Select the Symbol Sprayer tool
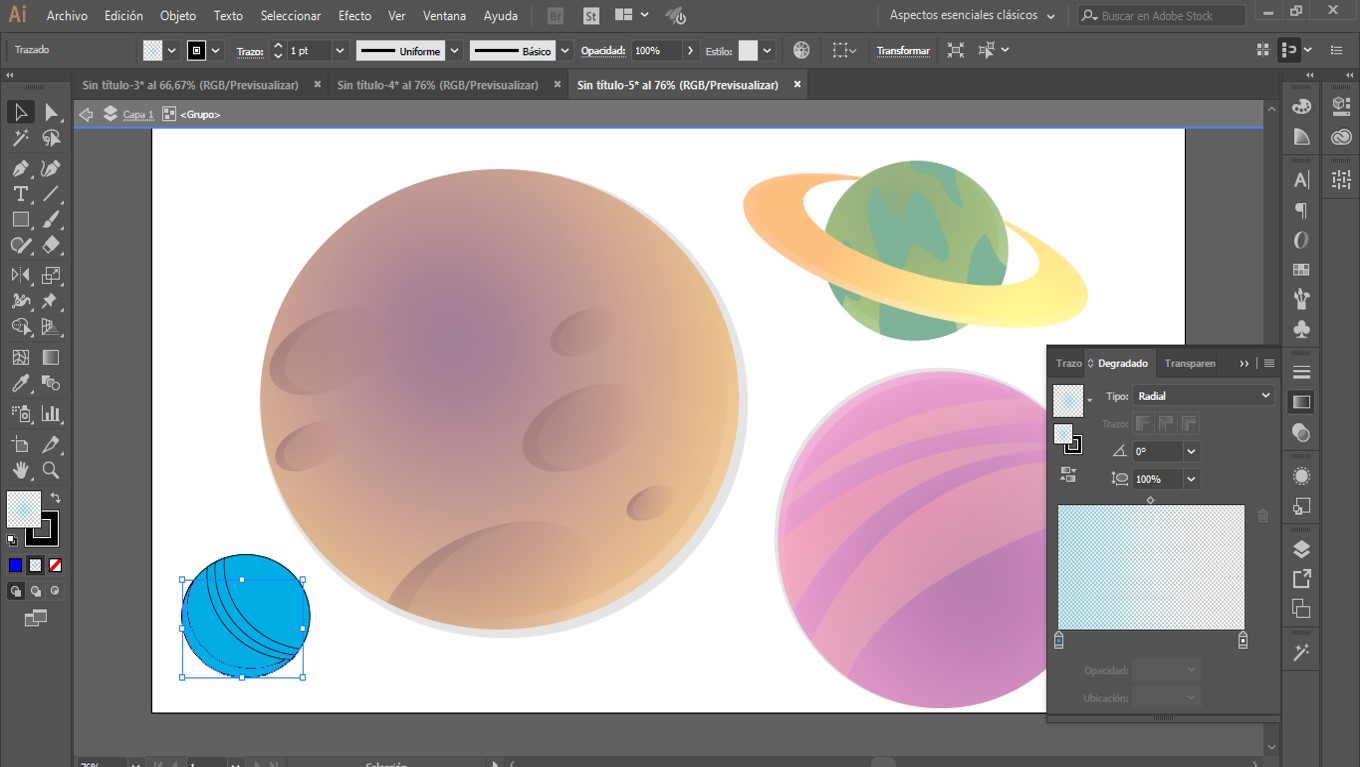 click(20, 413)
